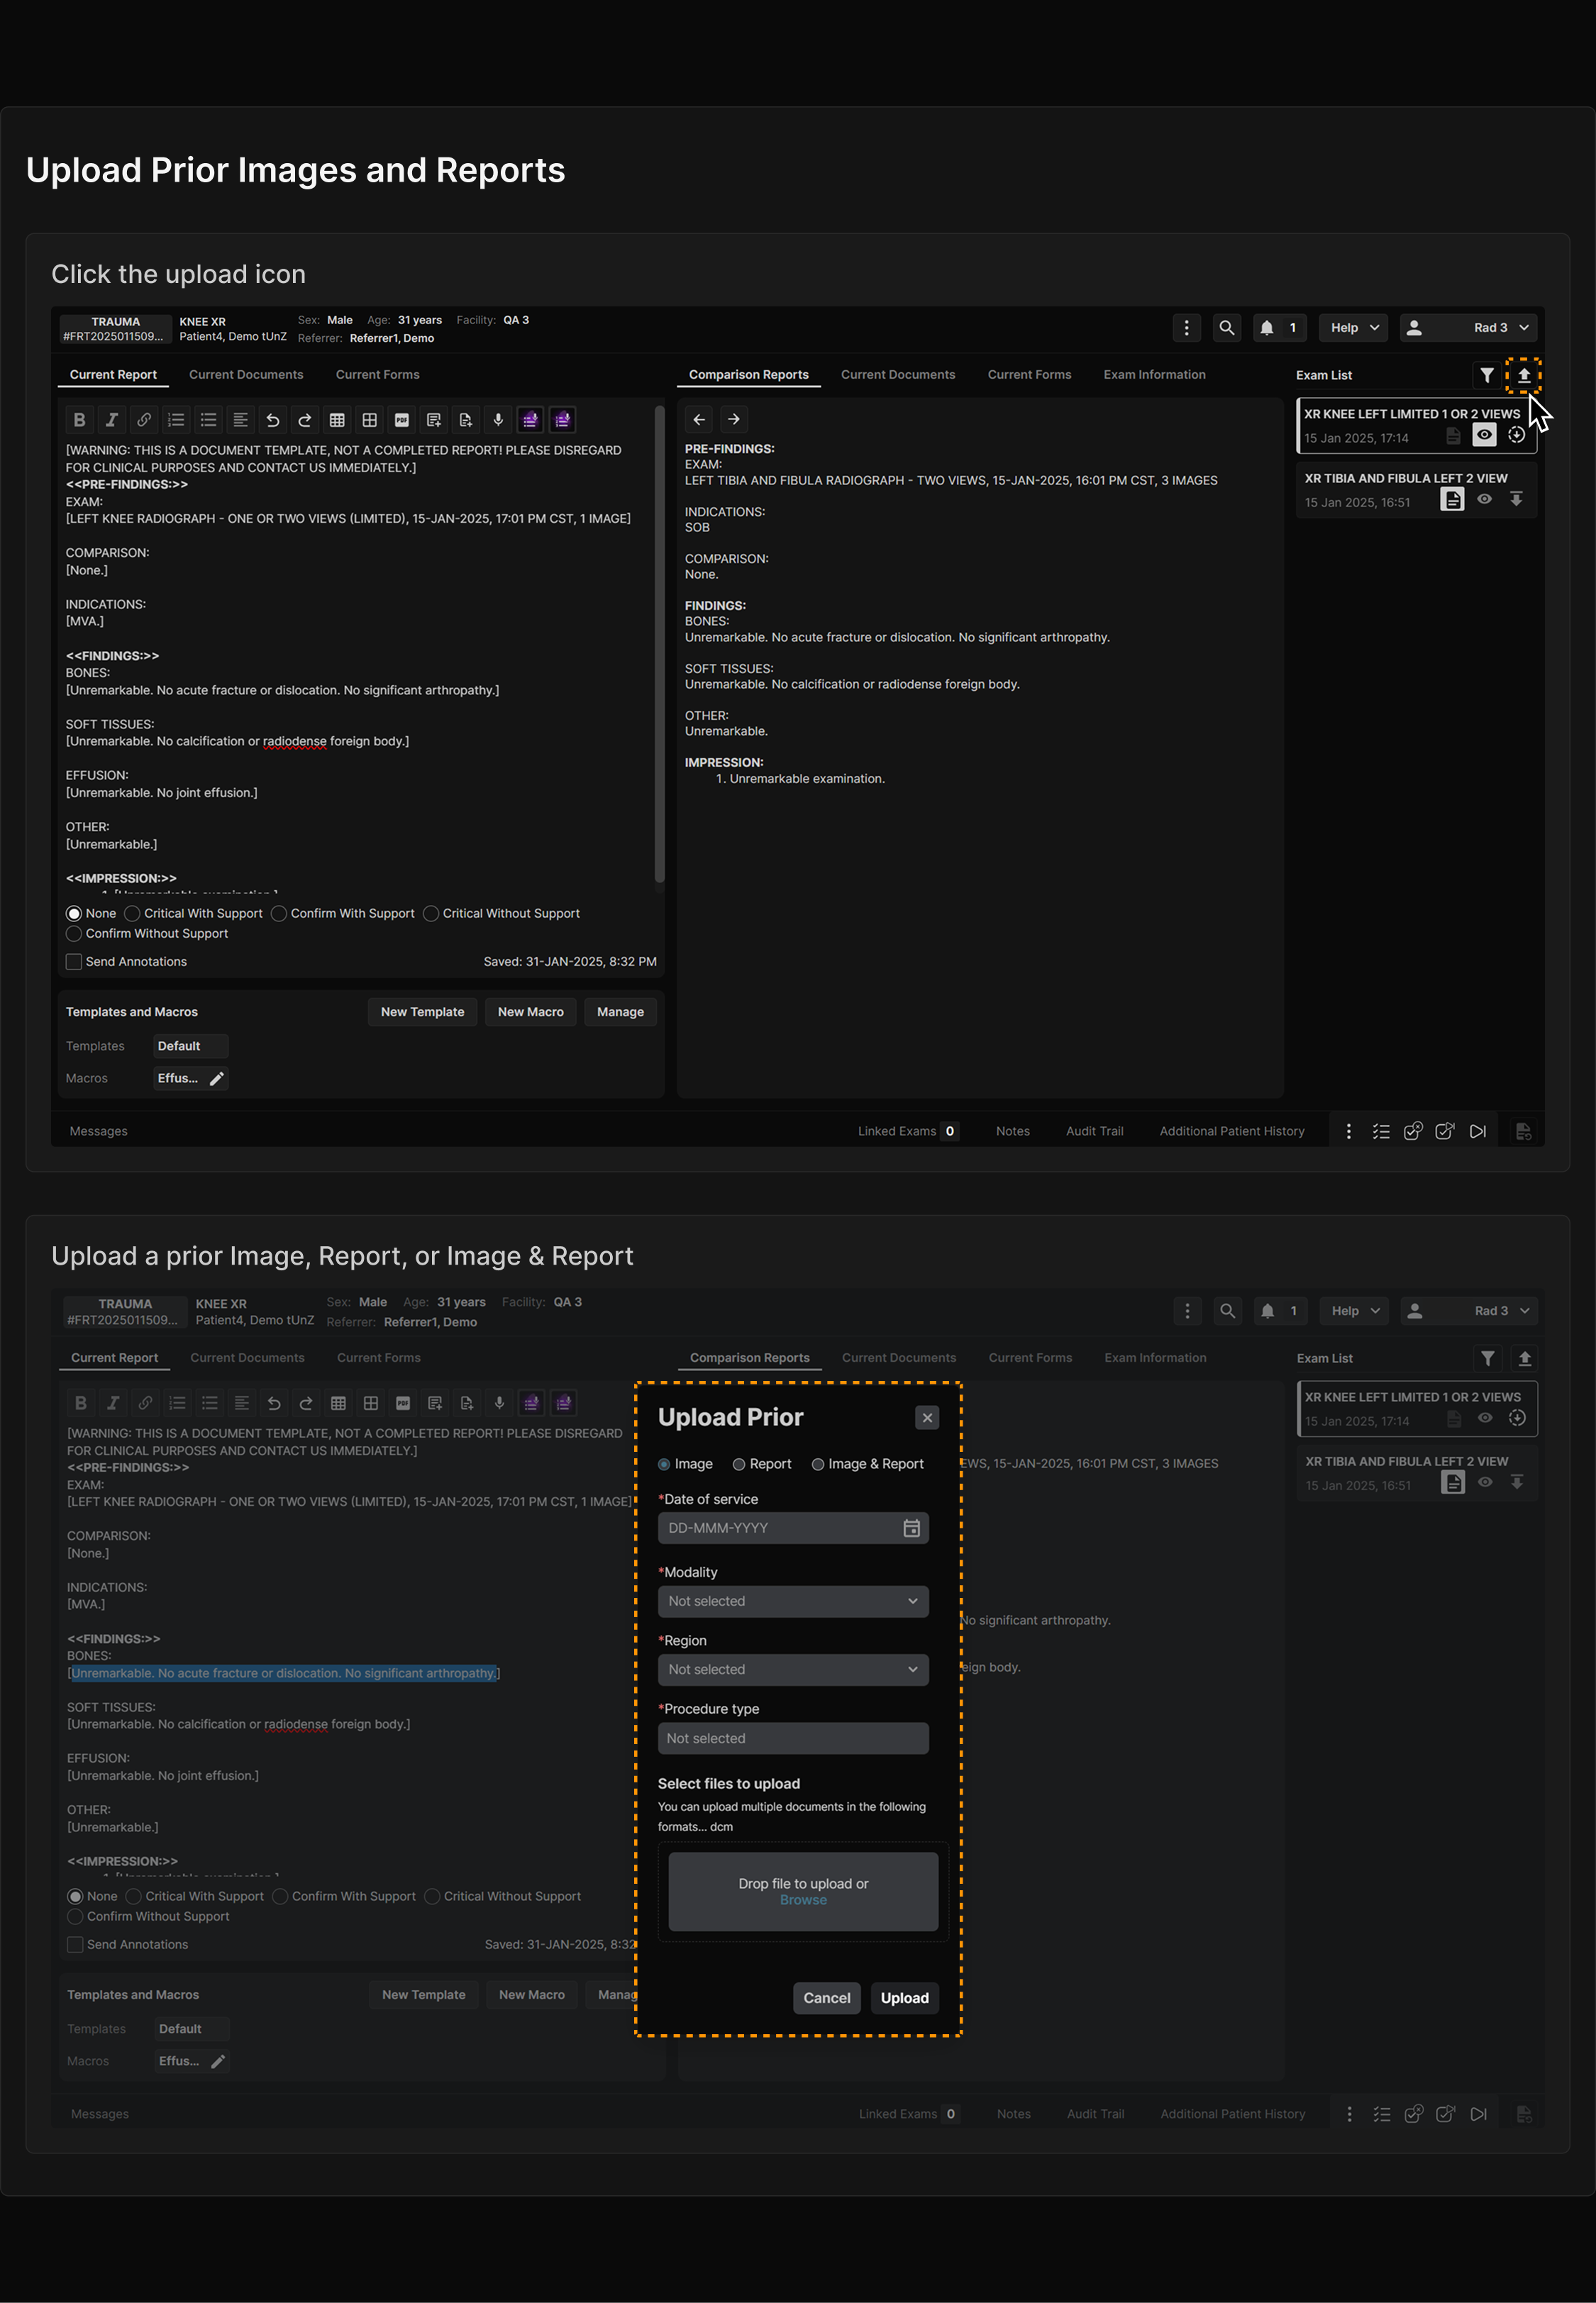This screenshot has height=2303, width=1596.
Task: Open Current Documents tab beside upper Current Report
Action: pyautogui.click(x=246, y=375)
